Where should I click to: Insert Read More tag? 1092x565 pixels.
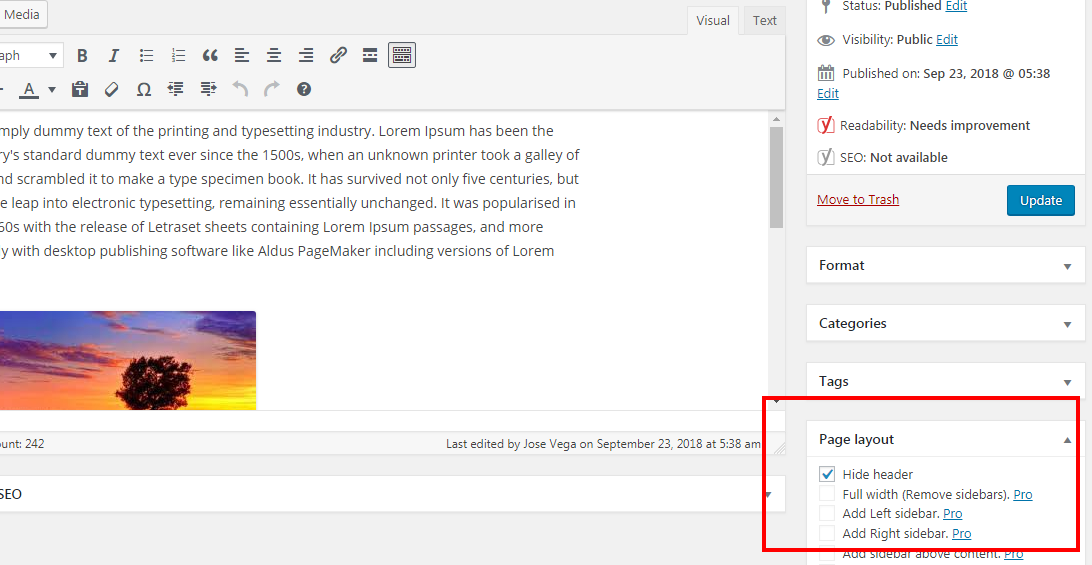[x=370, y=56]
